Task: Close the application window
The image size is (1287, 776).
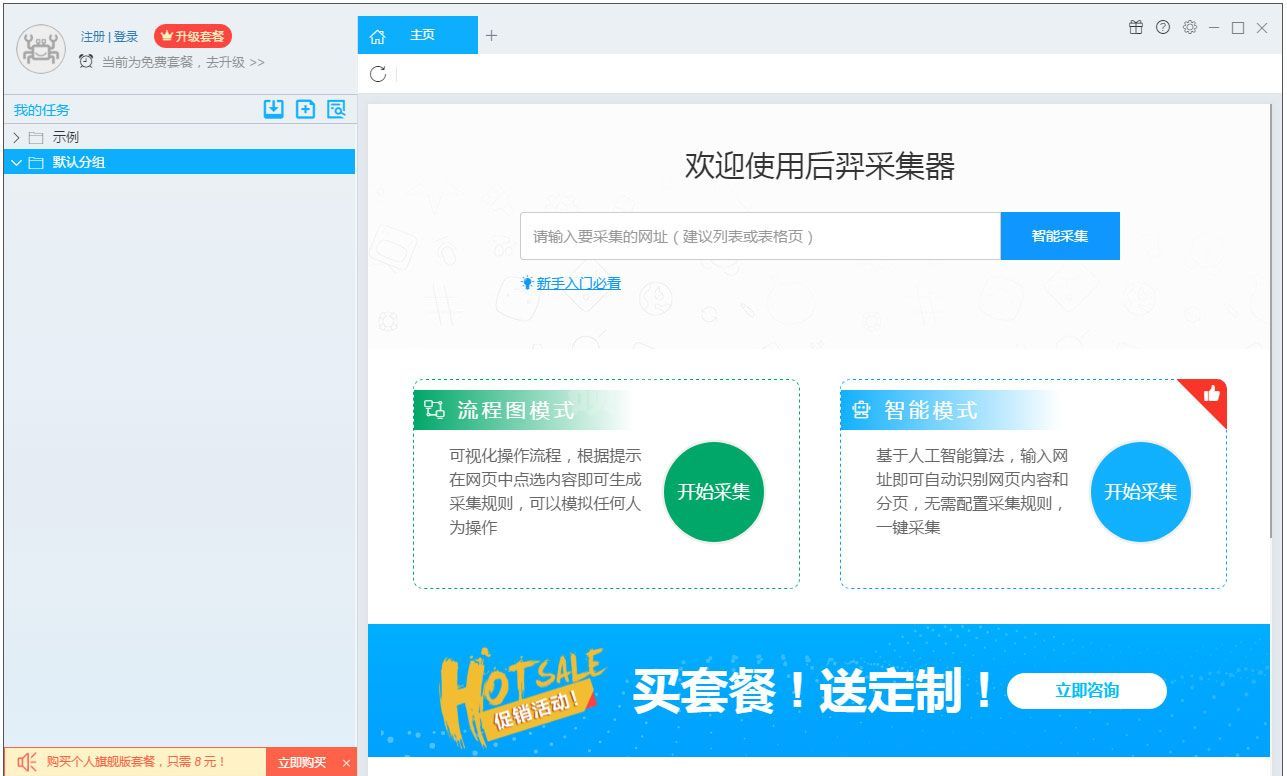Action: tap(1263, 28)
